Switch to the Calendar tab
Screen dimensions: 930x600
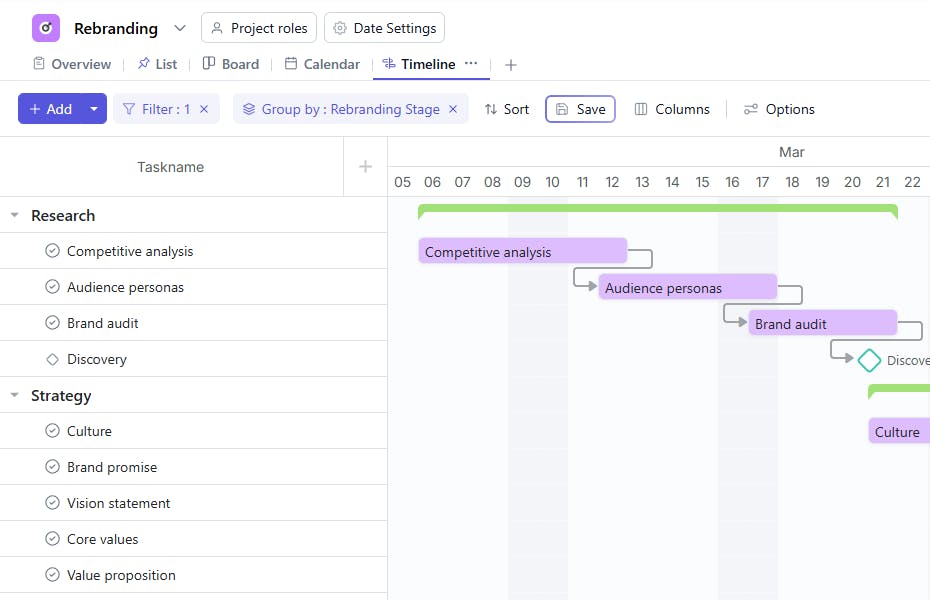pyautogui.click(x=322, y=64)
